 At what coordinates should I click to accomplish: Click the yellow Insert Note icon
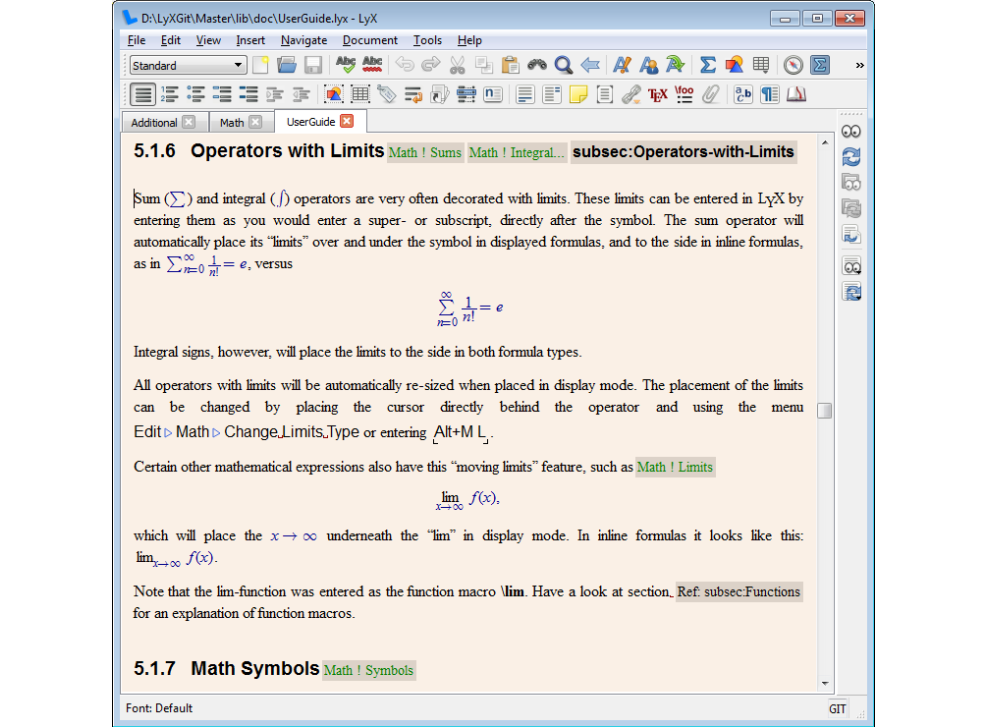pos(578,95)
